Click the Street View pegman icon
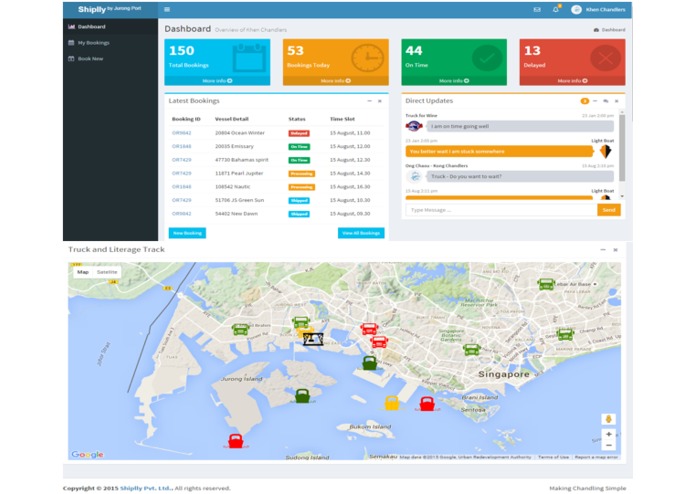 pos(609,419)
